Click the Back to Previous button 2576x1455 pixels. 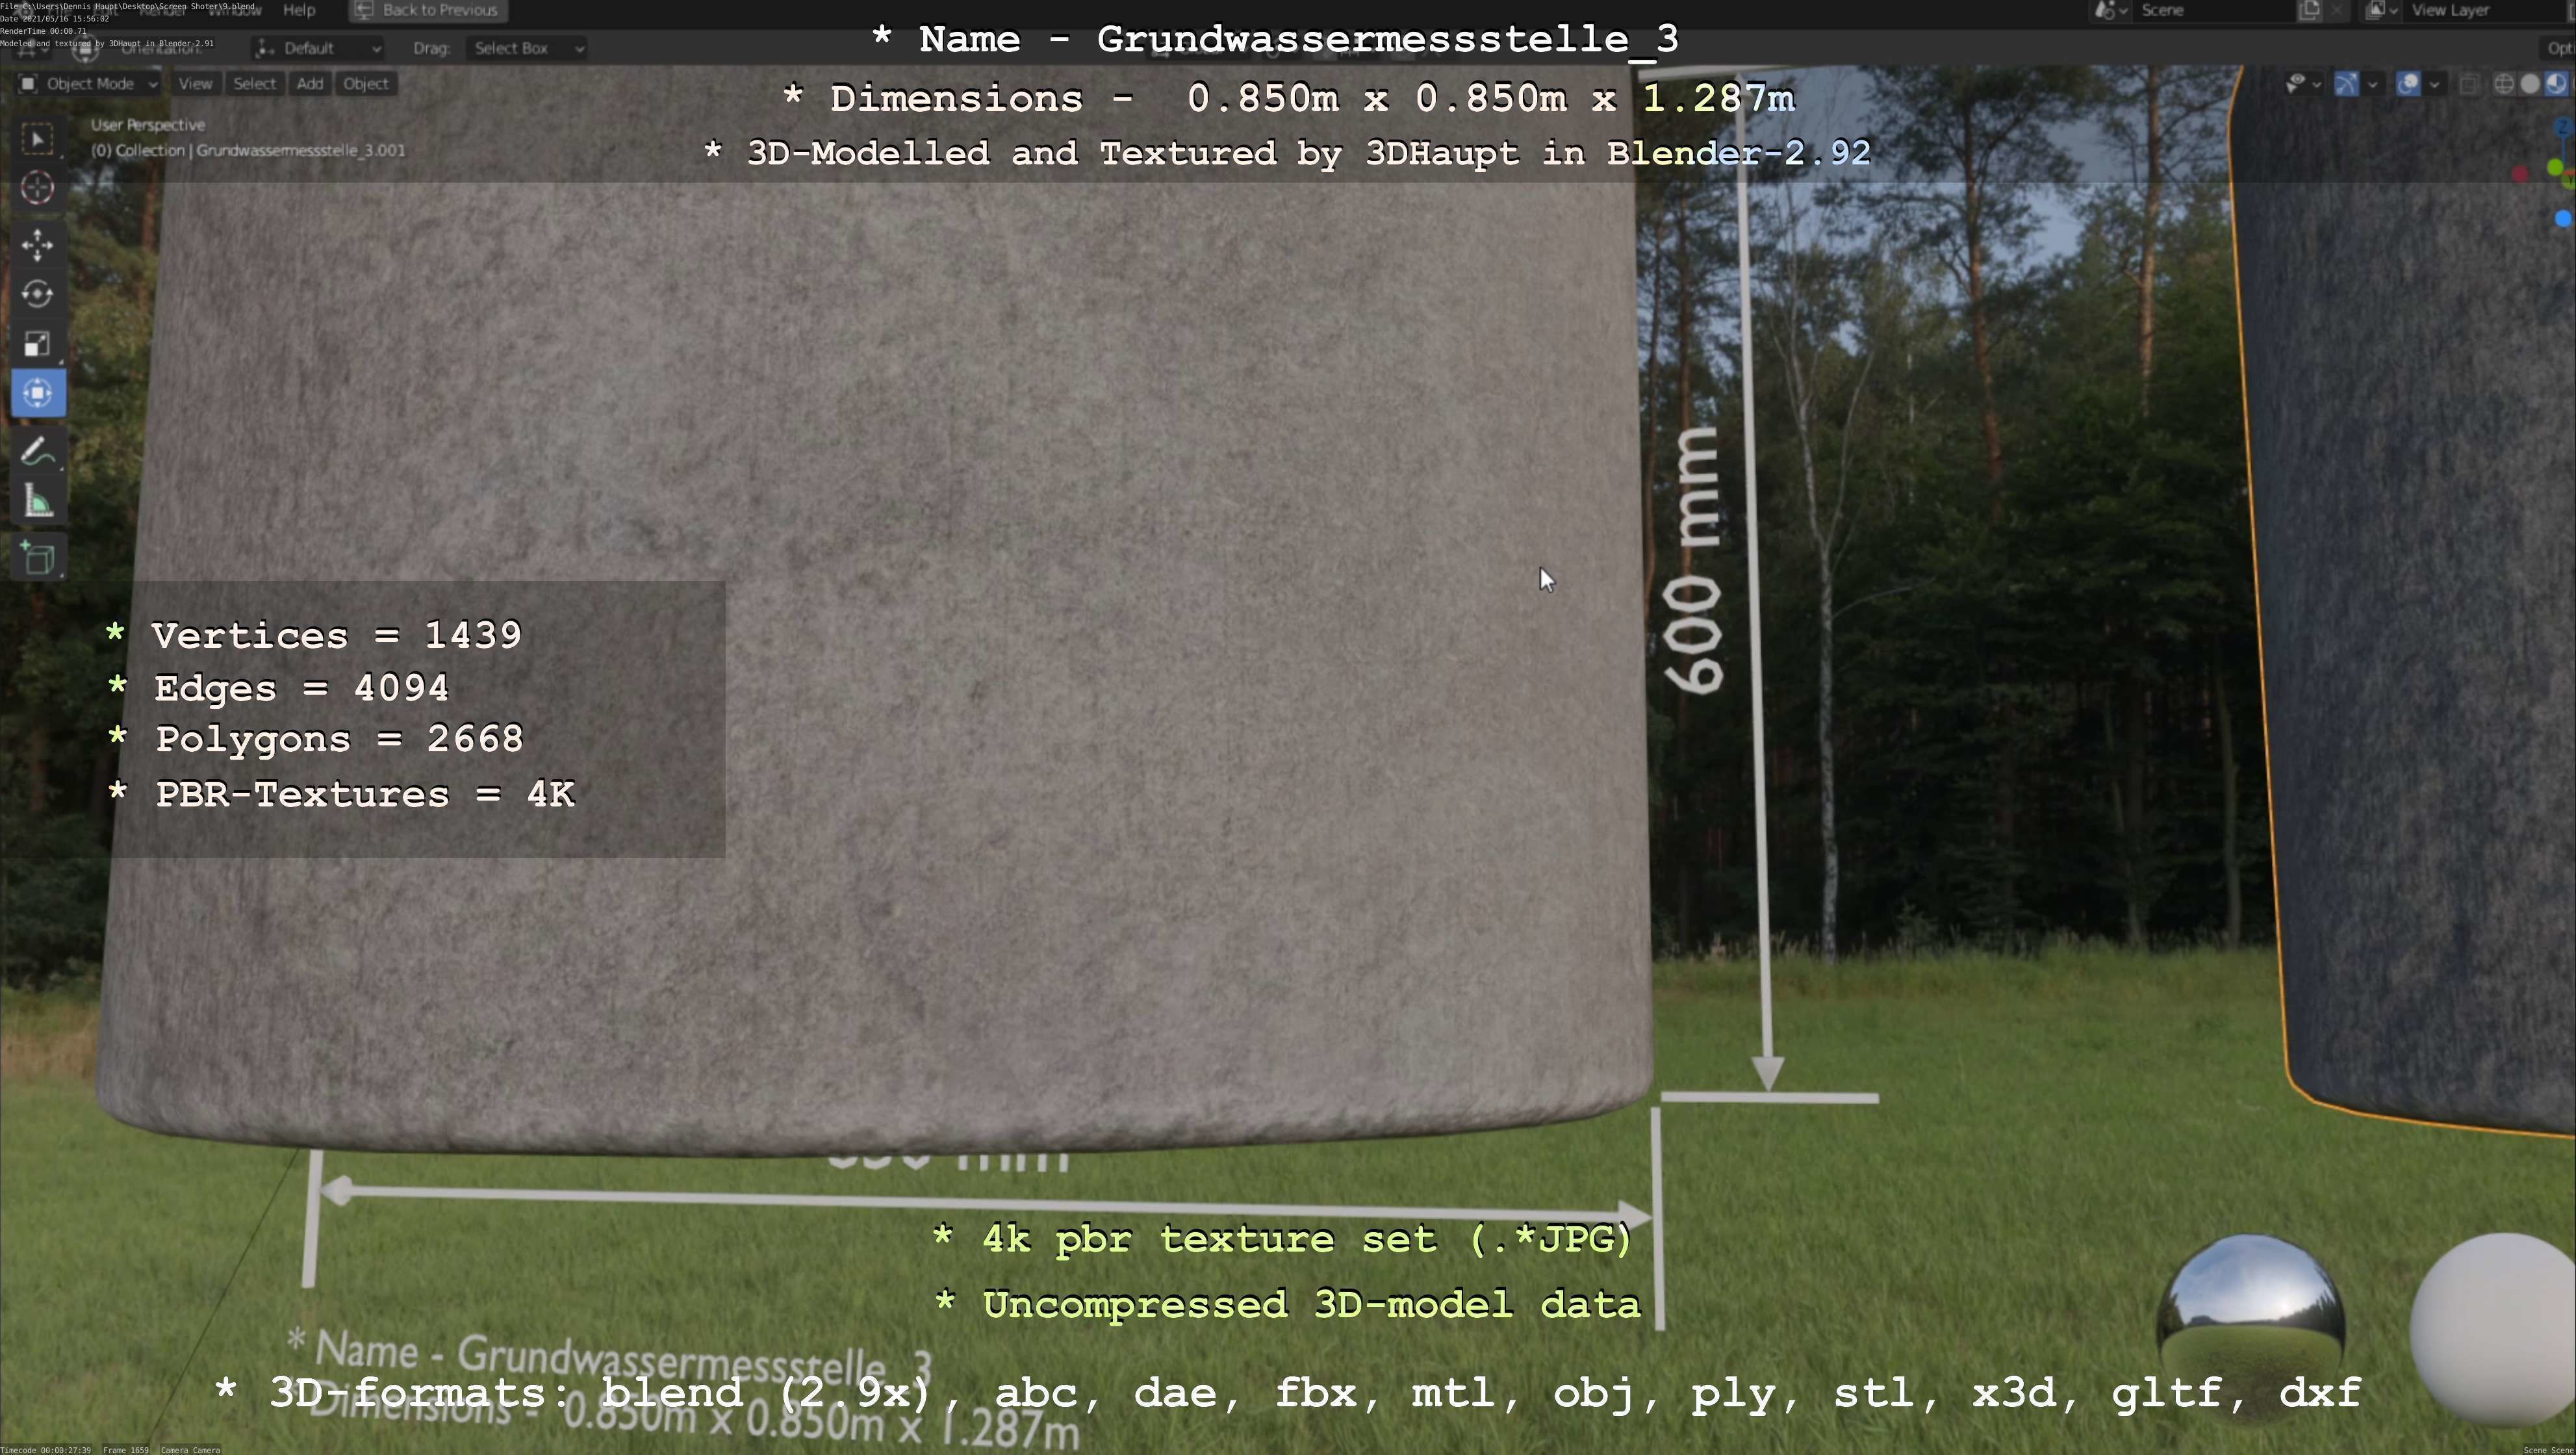tap(428, 10)
